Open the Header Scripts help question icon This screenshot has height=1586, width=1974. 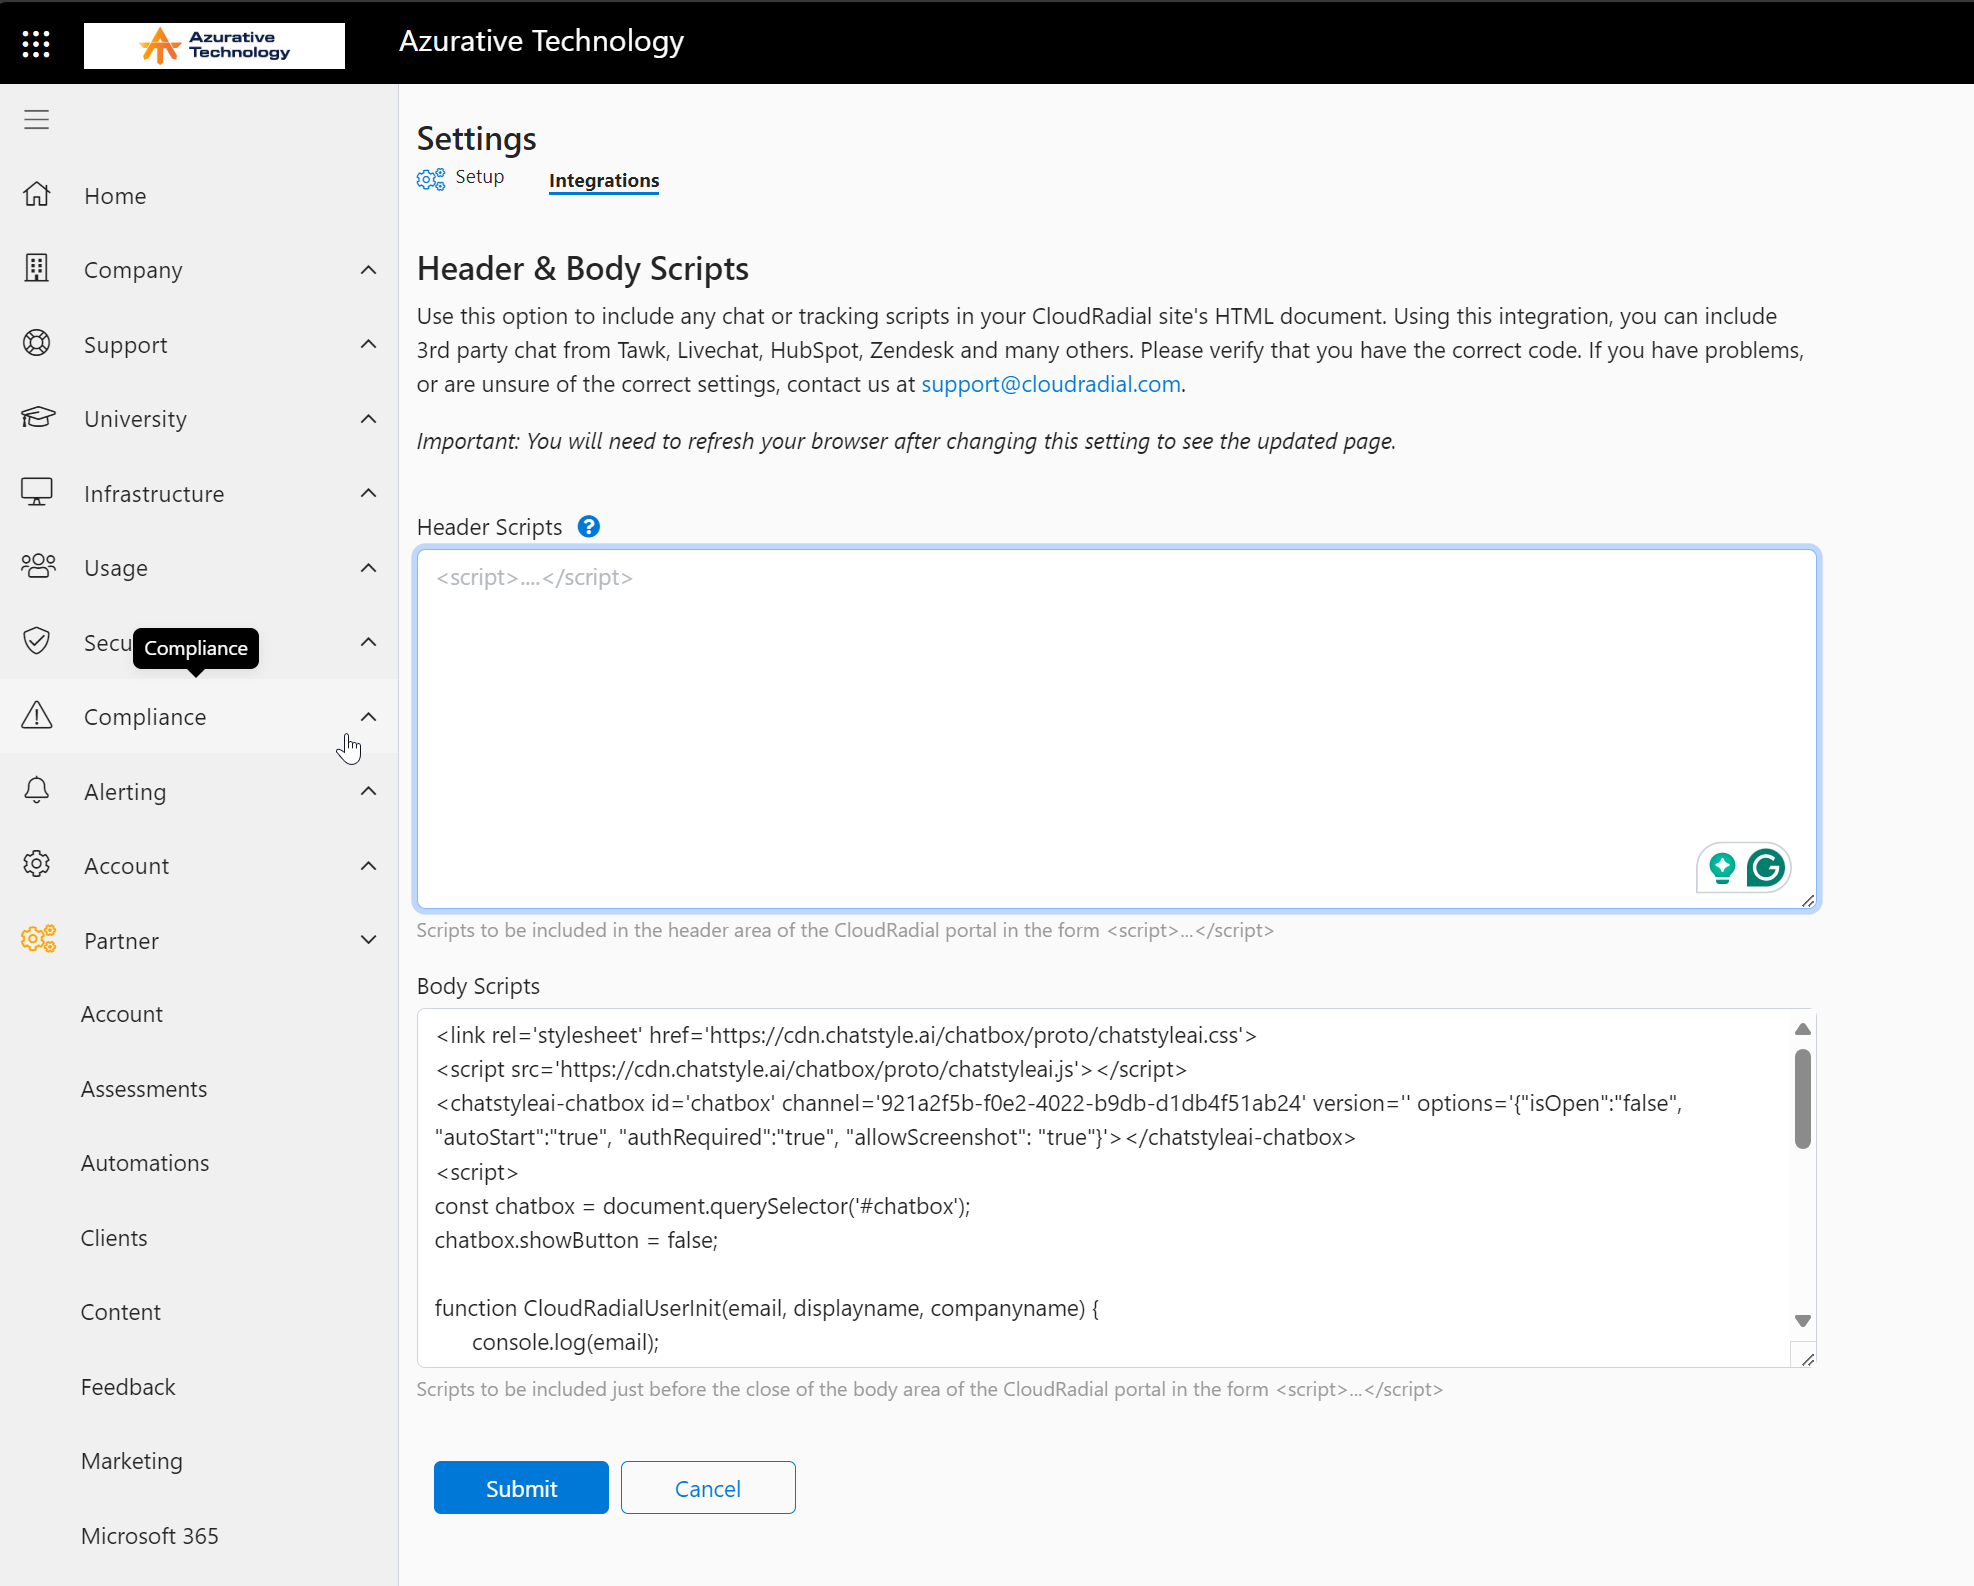pyautogui.click(x=589, y=527)
